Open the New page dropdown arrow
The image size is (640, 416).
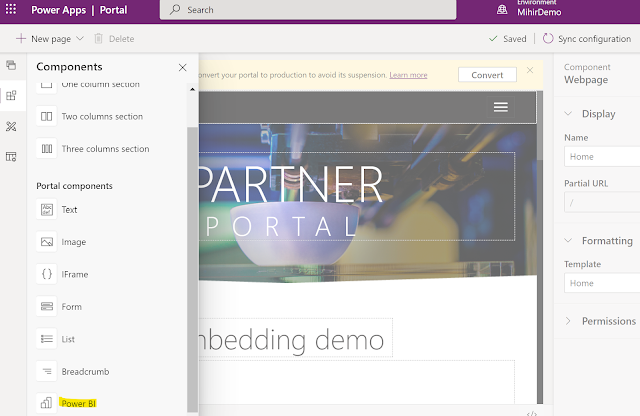click(x=80, y=38)
